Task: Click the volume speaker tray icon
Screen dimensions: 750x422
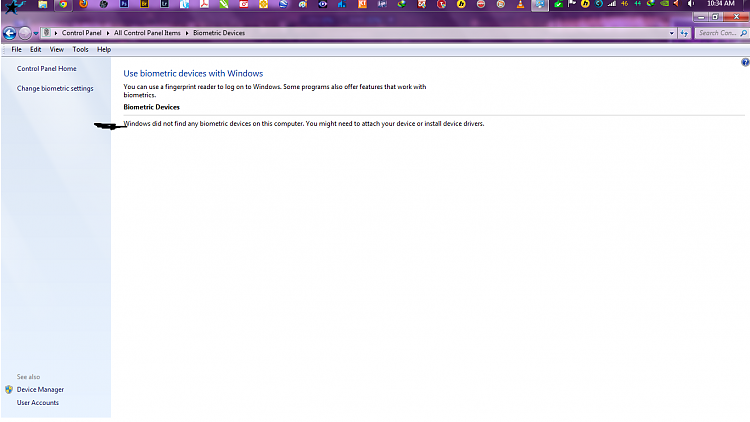Action: tap(691, 4)
